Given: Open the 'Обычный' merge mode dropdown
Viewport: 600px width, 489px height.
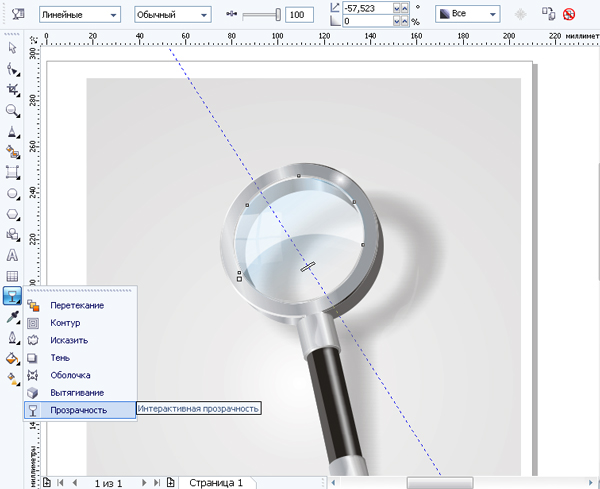Looking at the screenshot, I should (172, 15).
